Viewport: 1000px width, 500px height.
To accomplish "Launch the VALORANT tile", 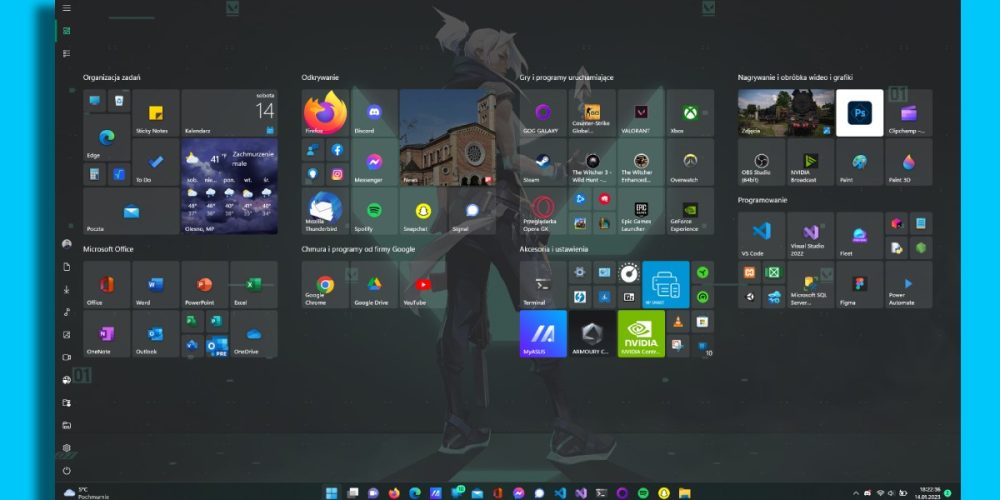I will (642, 113).
